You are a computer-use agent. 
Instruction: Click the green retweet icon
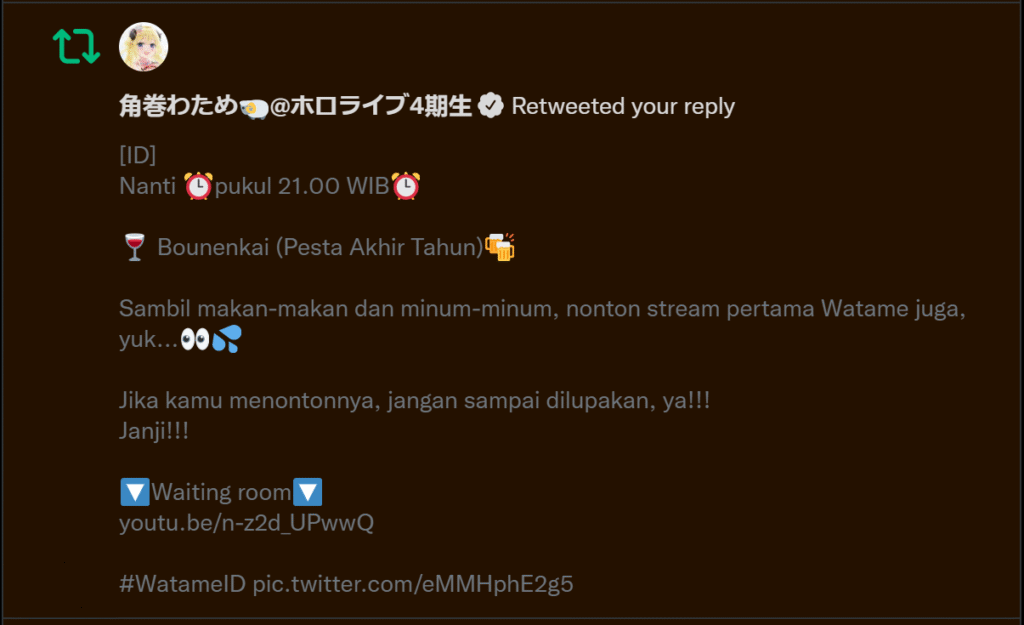pos(76,46)
